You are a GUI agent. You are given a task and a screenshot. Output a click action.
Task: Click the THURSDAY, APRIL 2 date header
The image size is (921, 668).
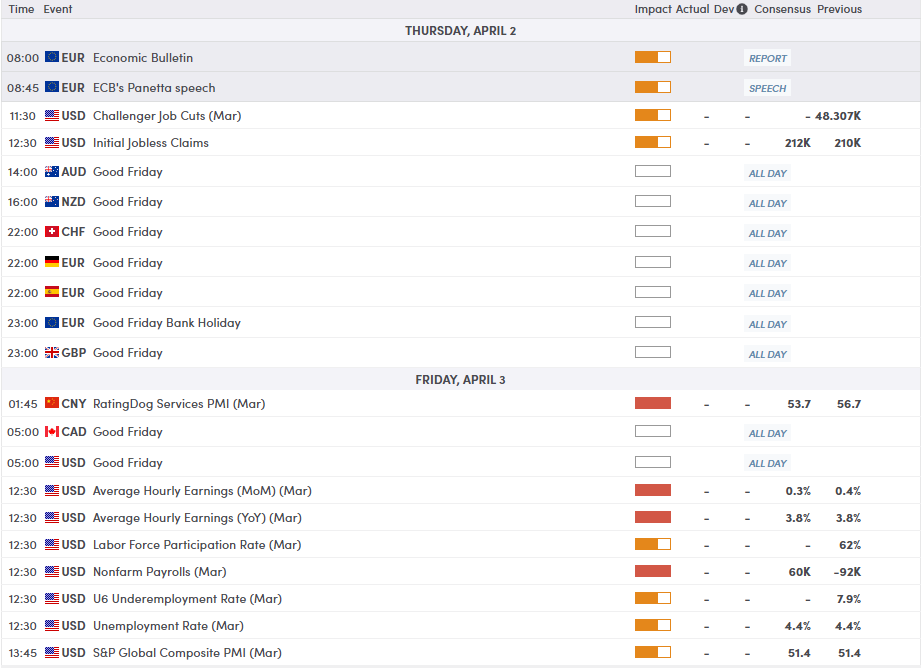coord(460,31)
